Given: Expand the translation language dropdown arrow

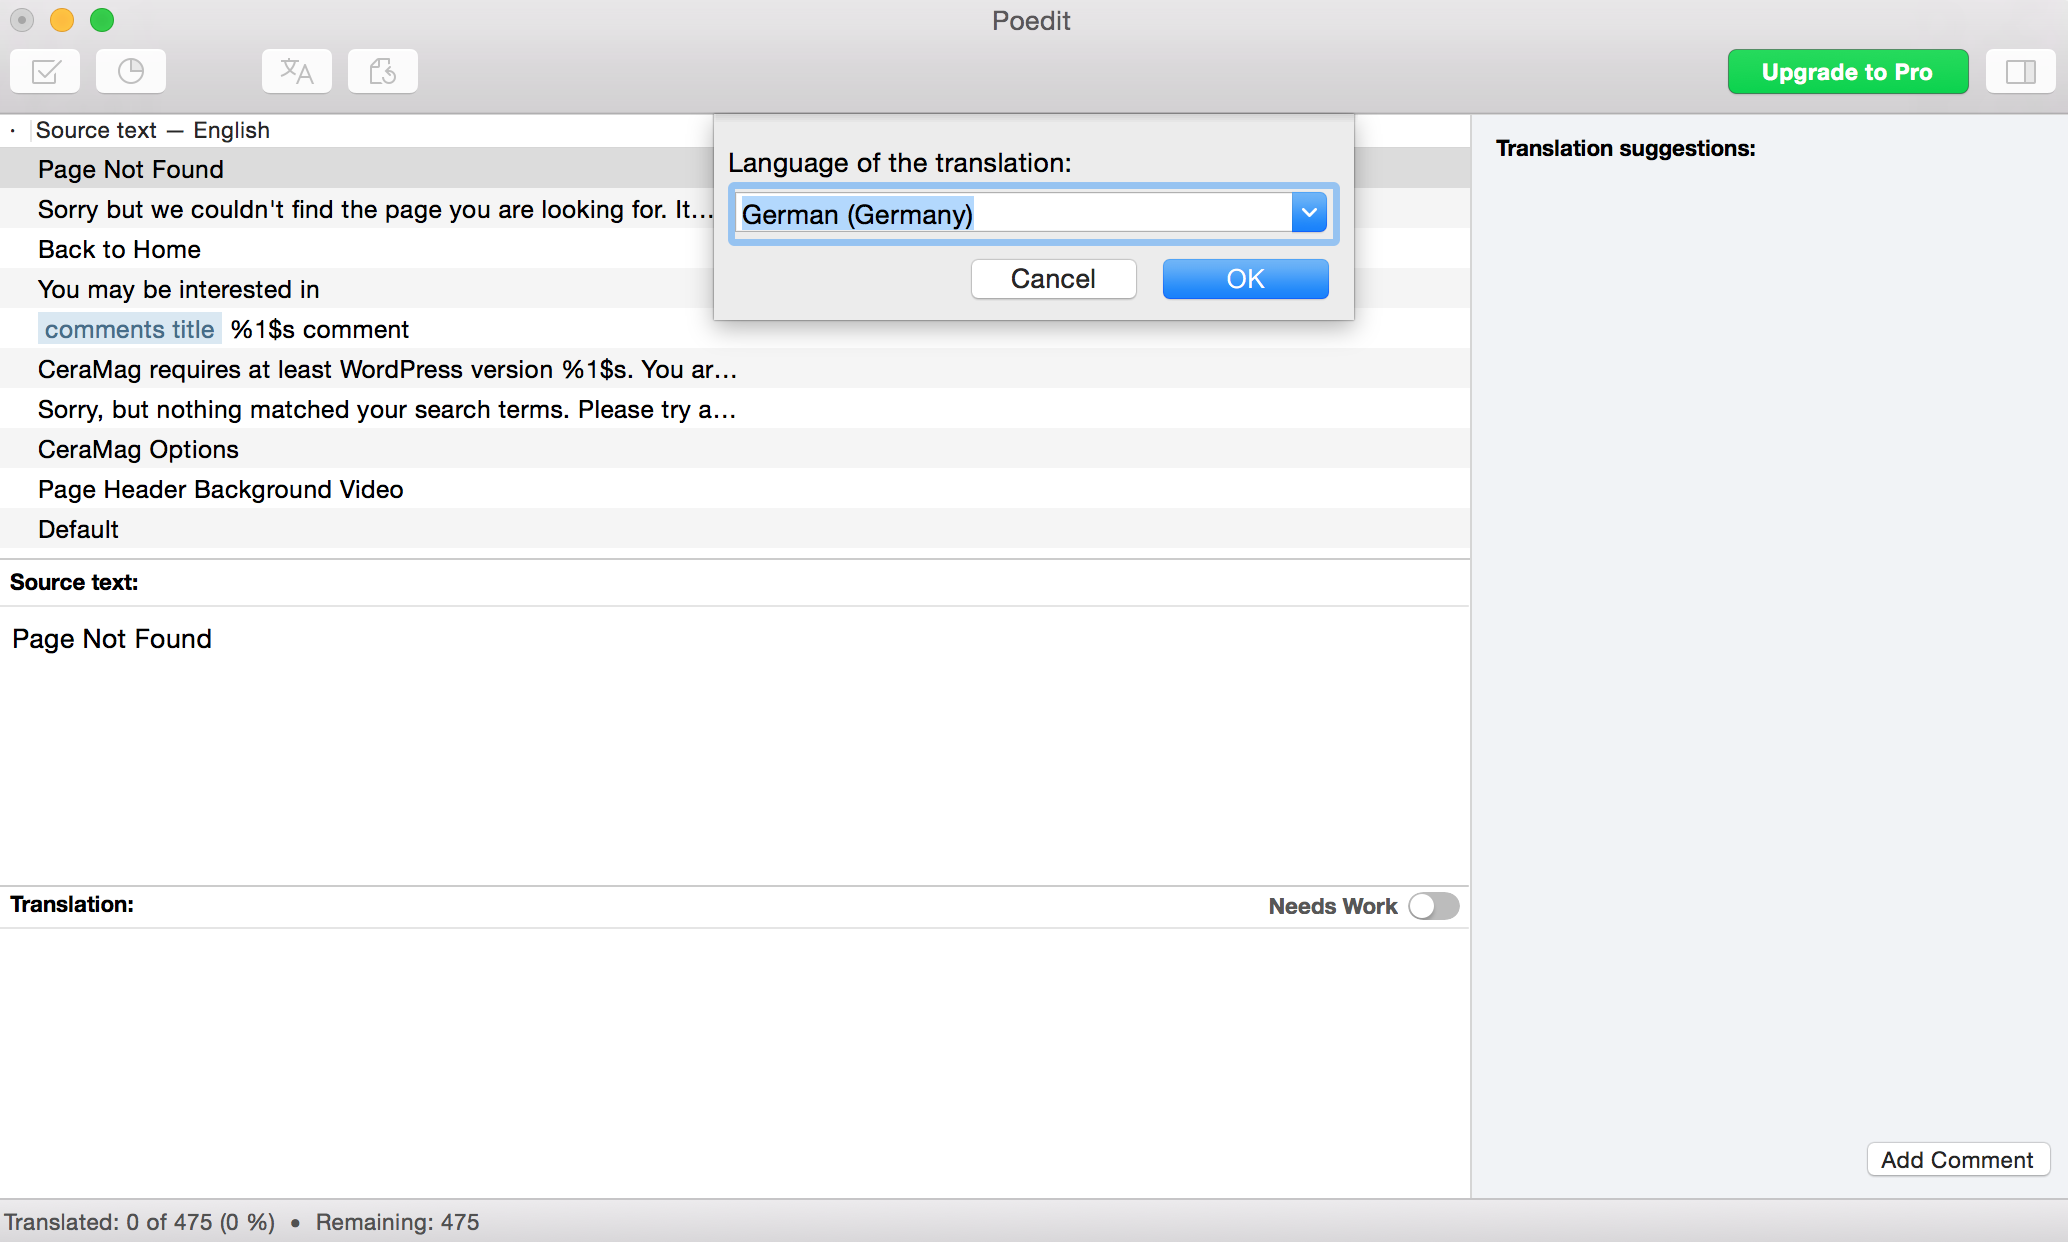Looking at the screenshot, I should tap(1309, 213).
